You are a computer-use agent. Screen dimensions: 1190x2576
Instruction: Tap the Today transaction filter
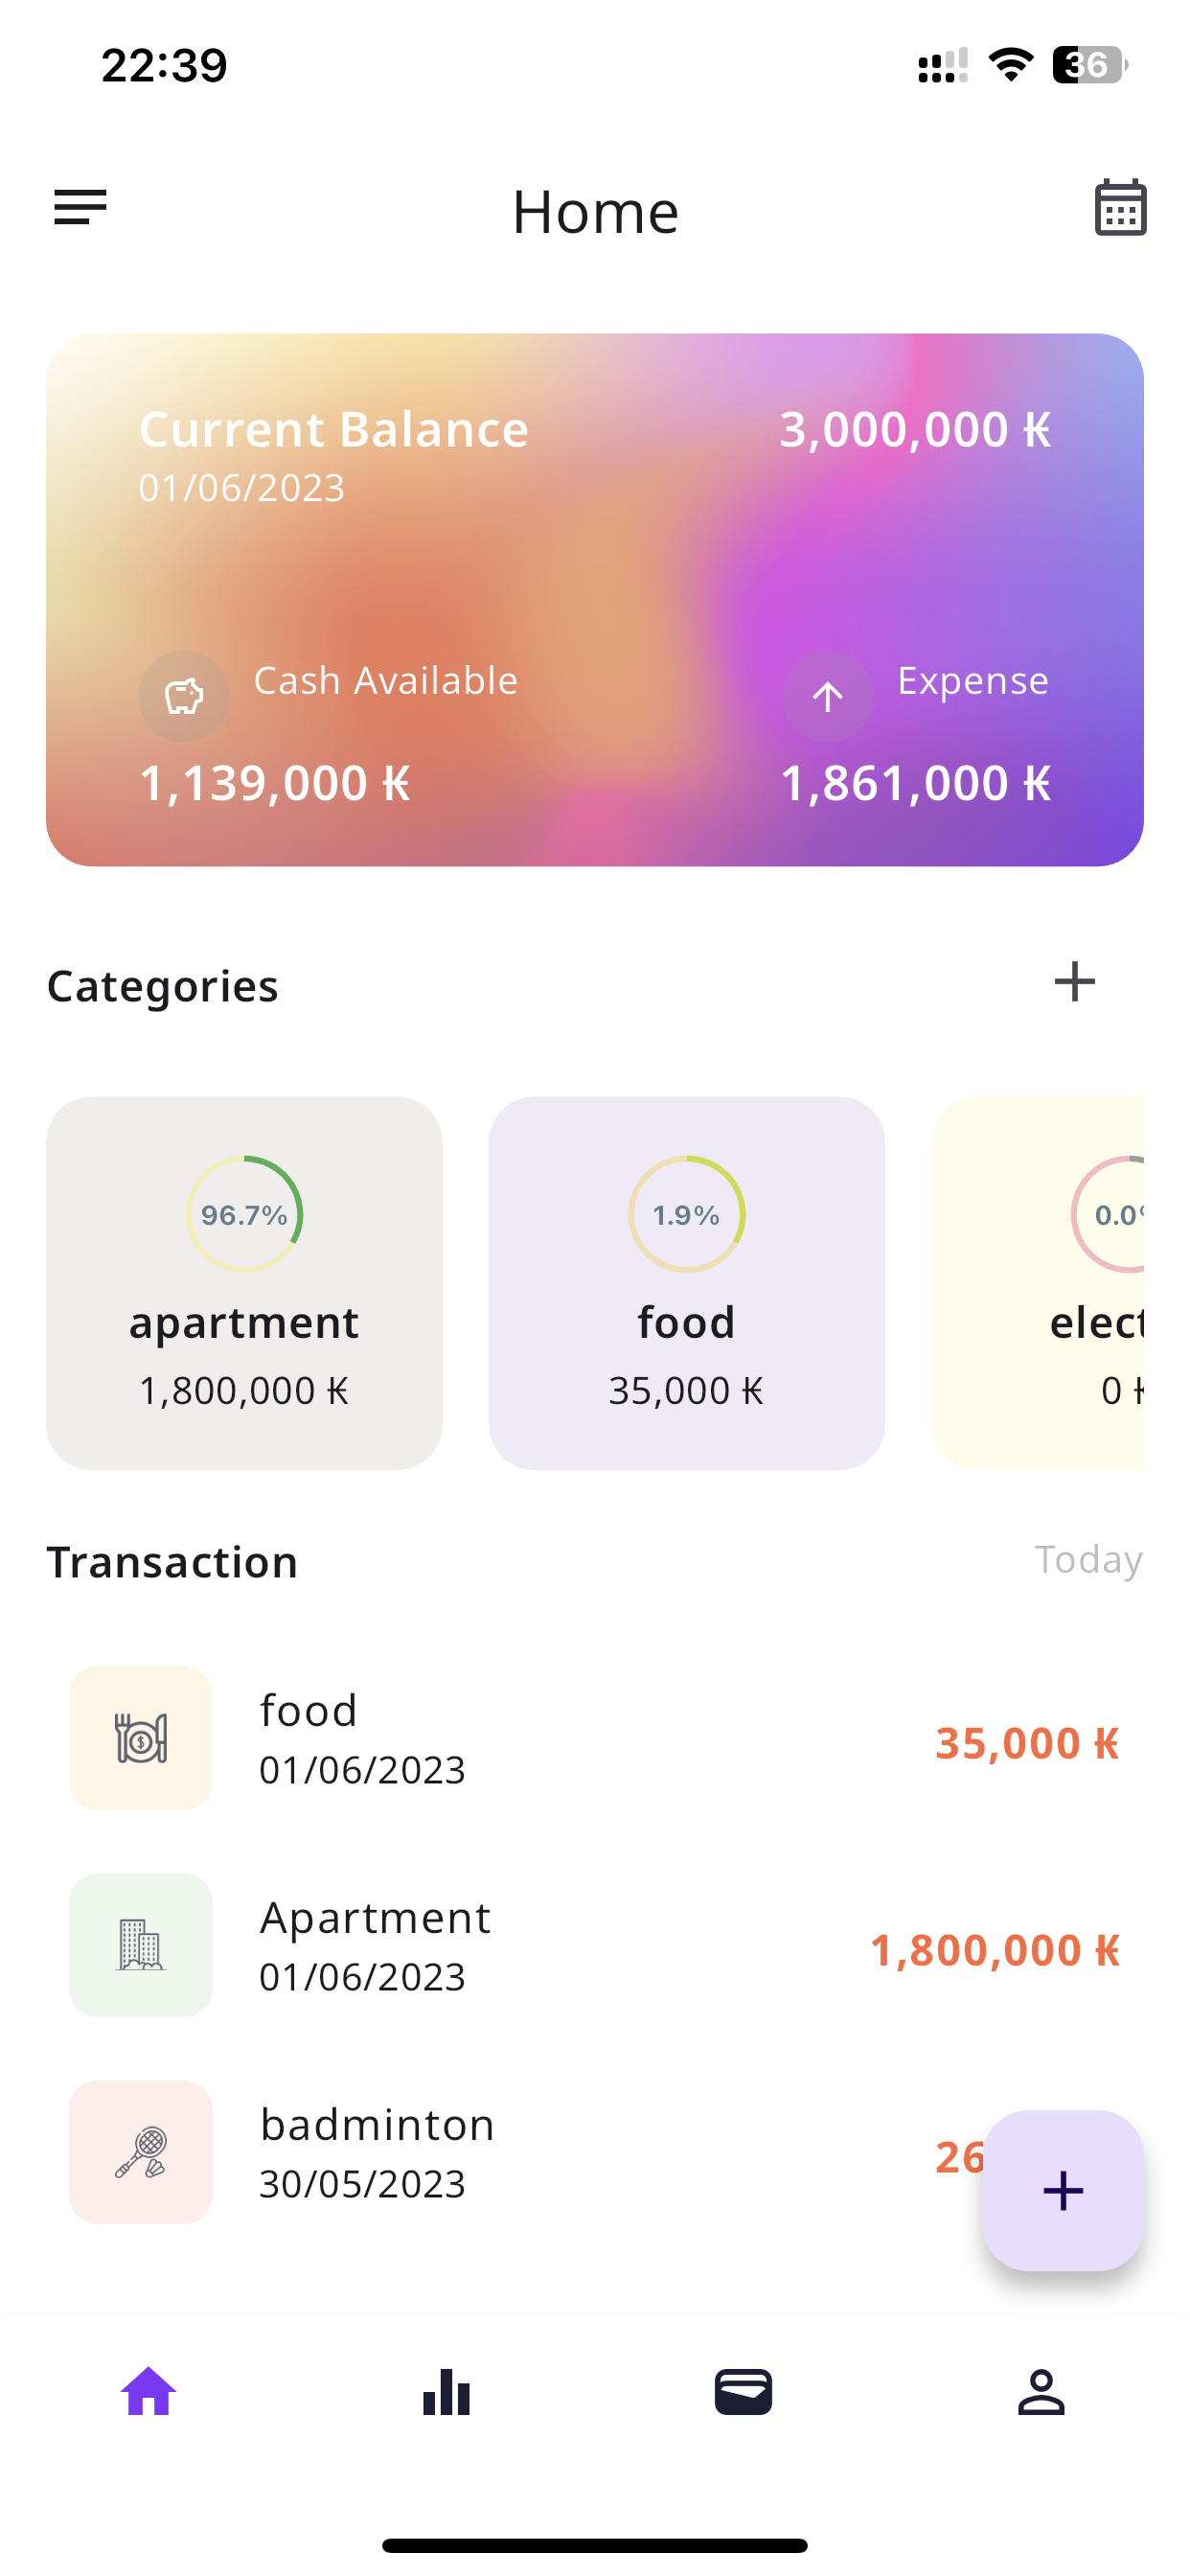coord(1087,1560)
